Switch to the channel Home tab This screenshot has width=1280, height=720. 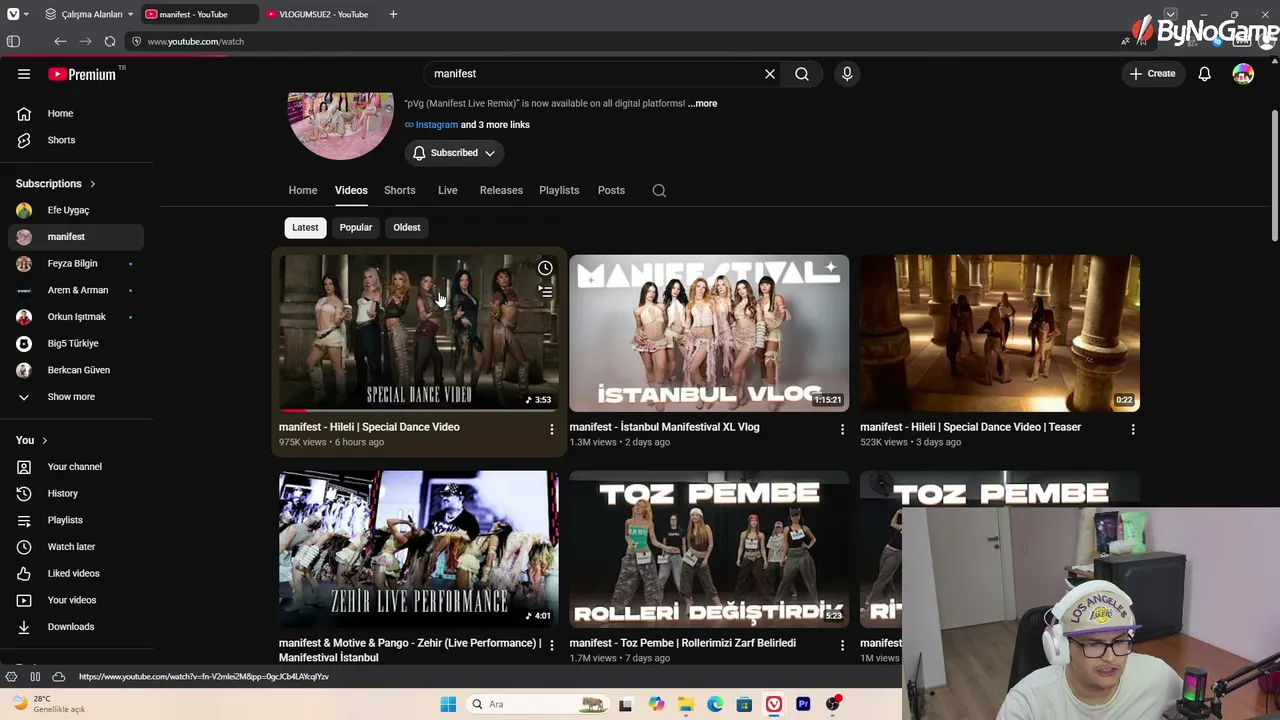[x=303, y=190]
